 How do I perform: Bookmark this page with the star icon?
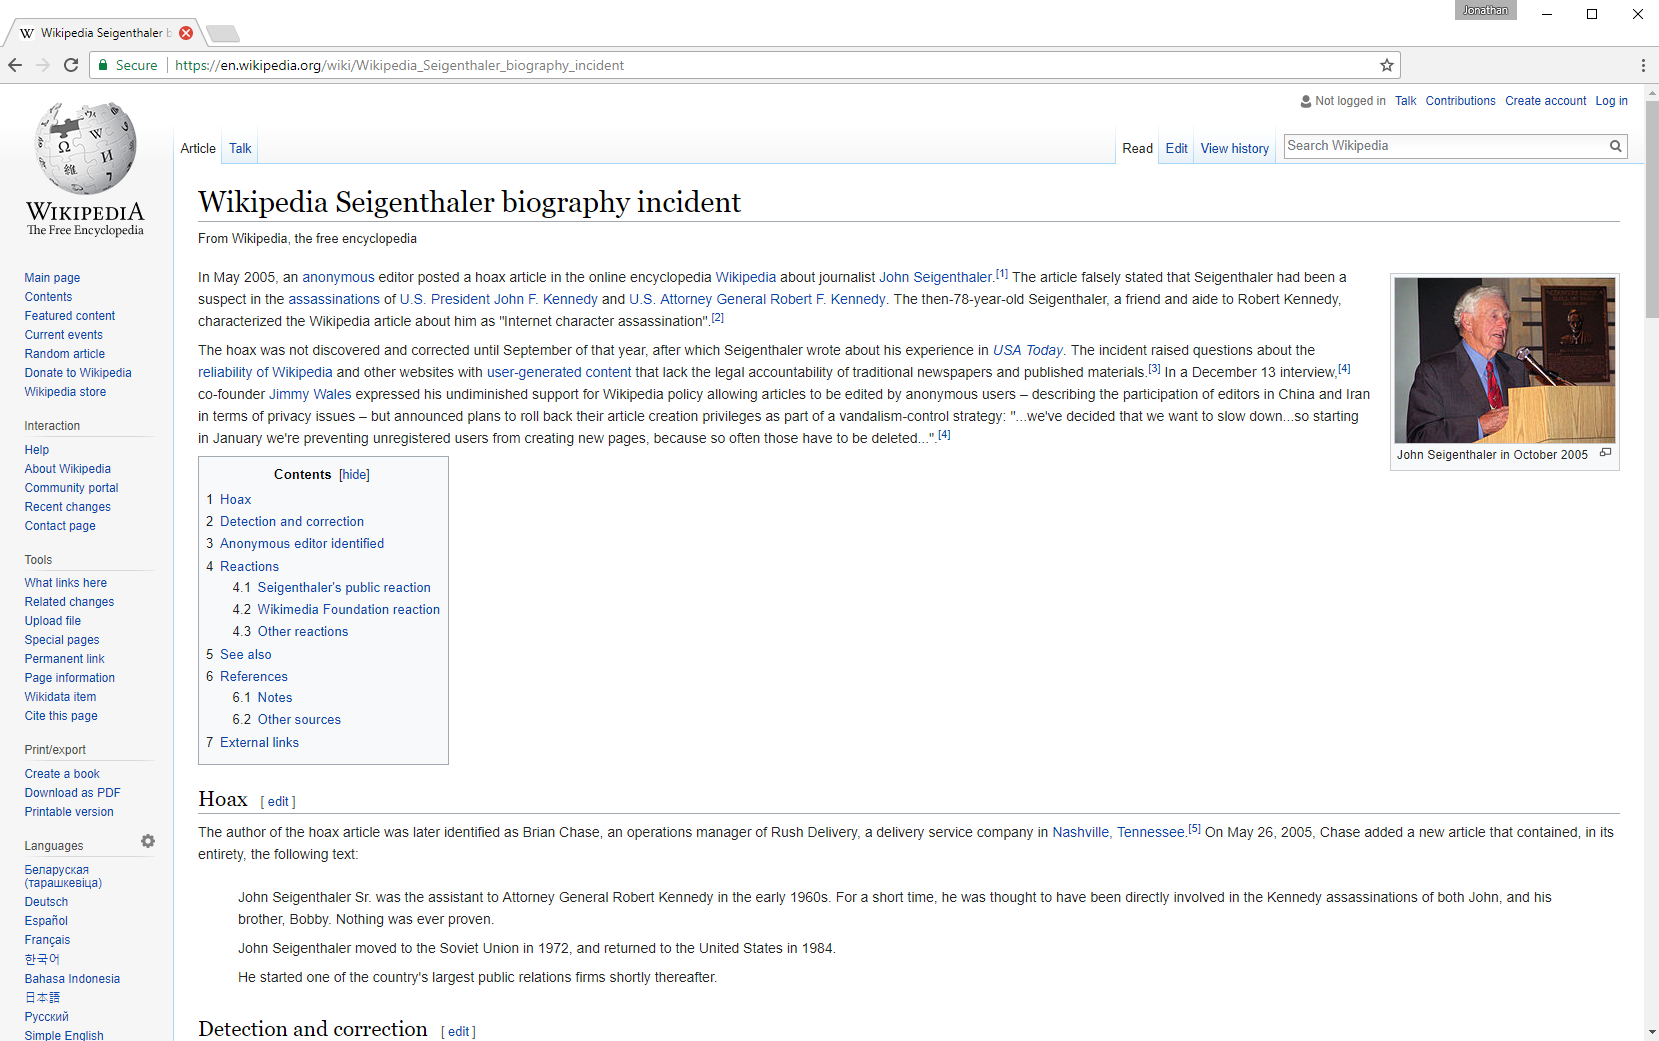[1387, 65]
